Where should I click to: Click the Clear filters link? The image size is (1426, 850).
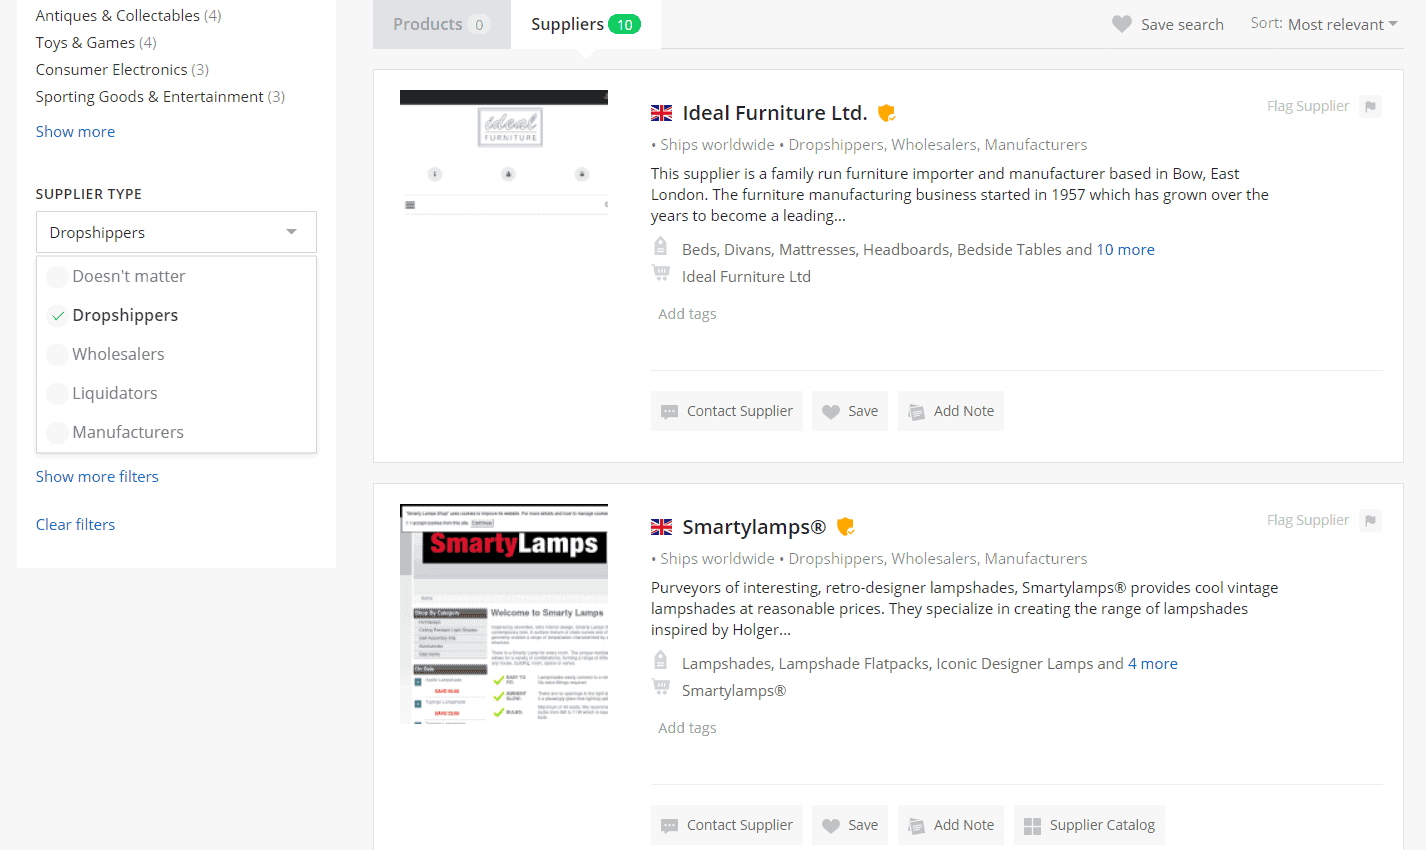75,524
